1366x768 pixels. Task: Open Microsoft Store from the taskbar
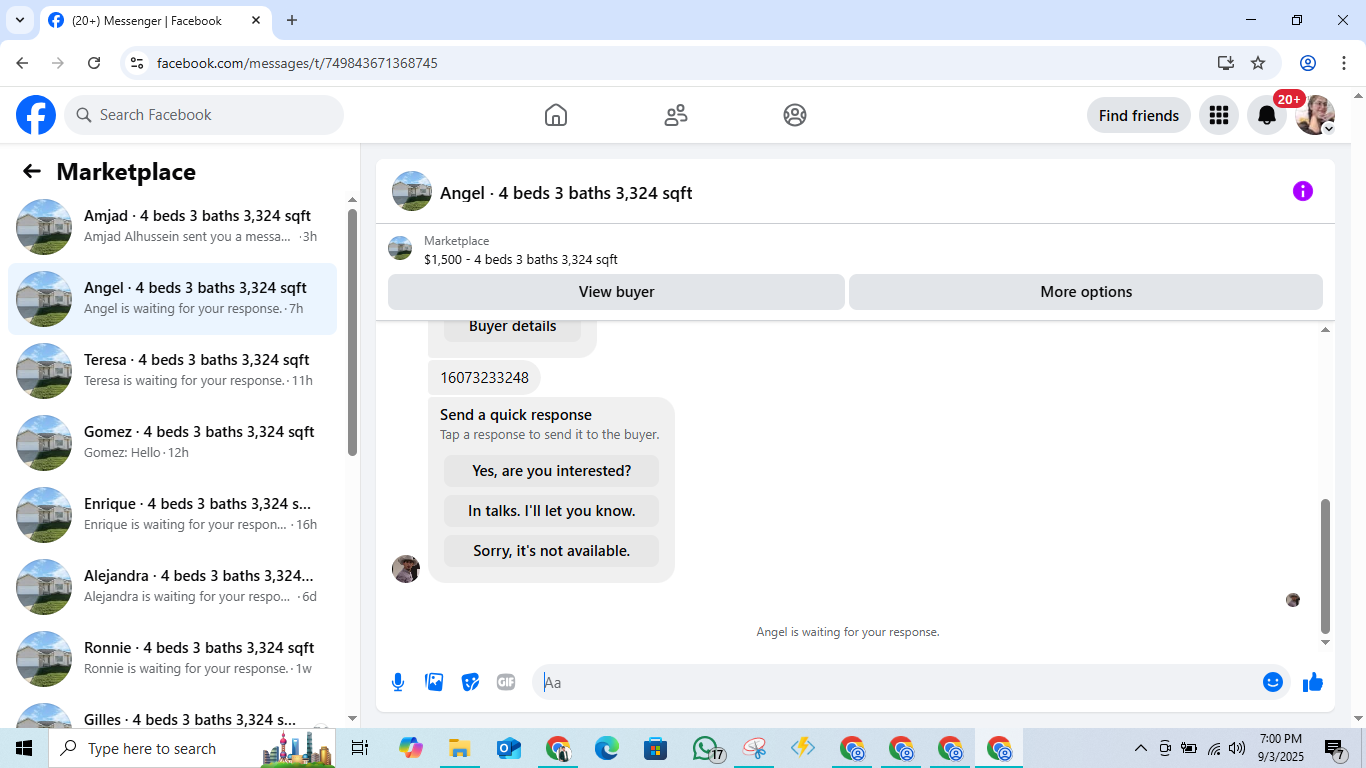click(x=656, y=748)
